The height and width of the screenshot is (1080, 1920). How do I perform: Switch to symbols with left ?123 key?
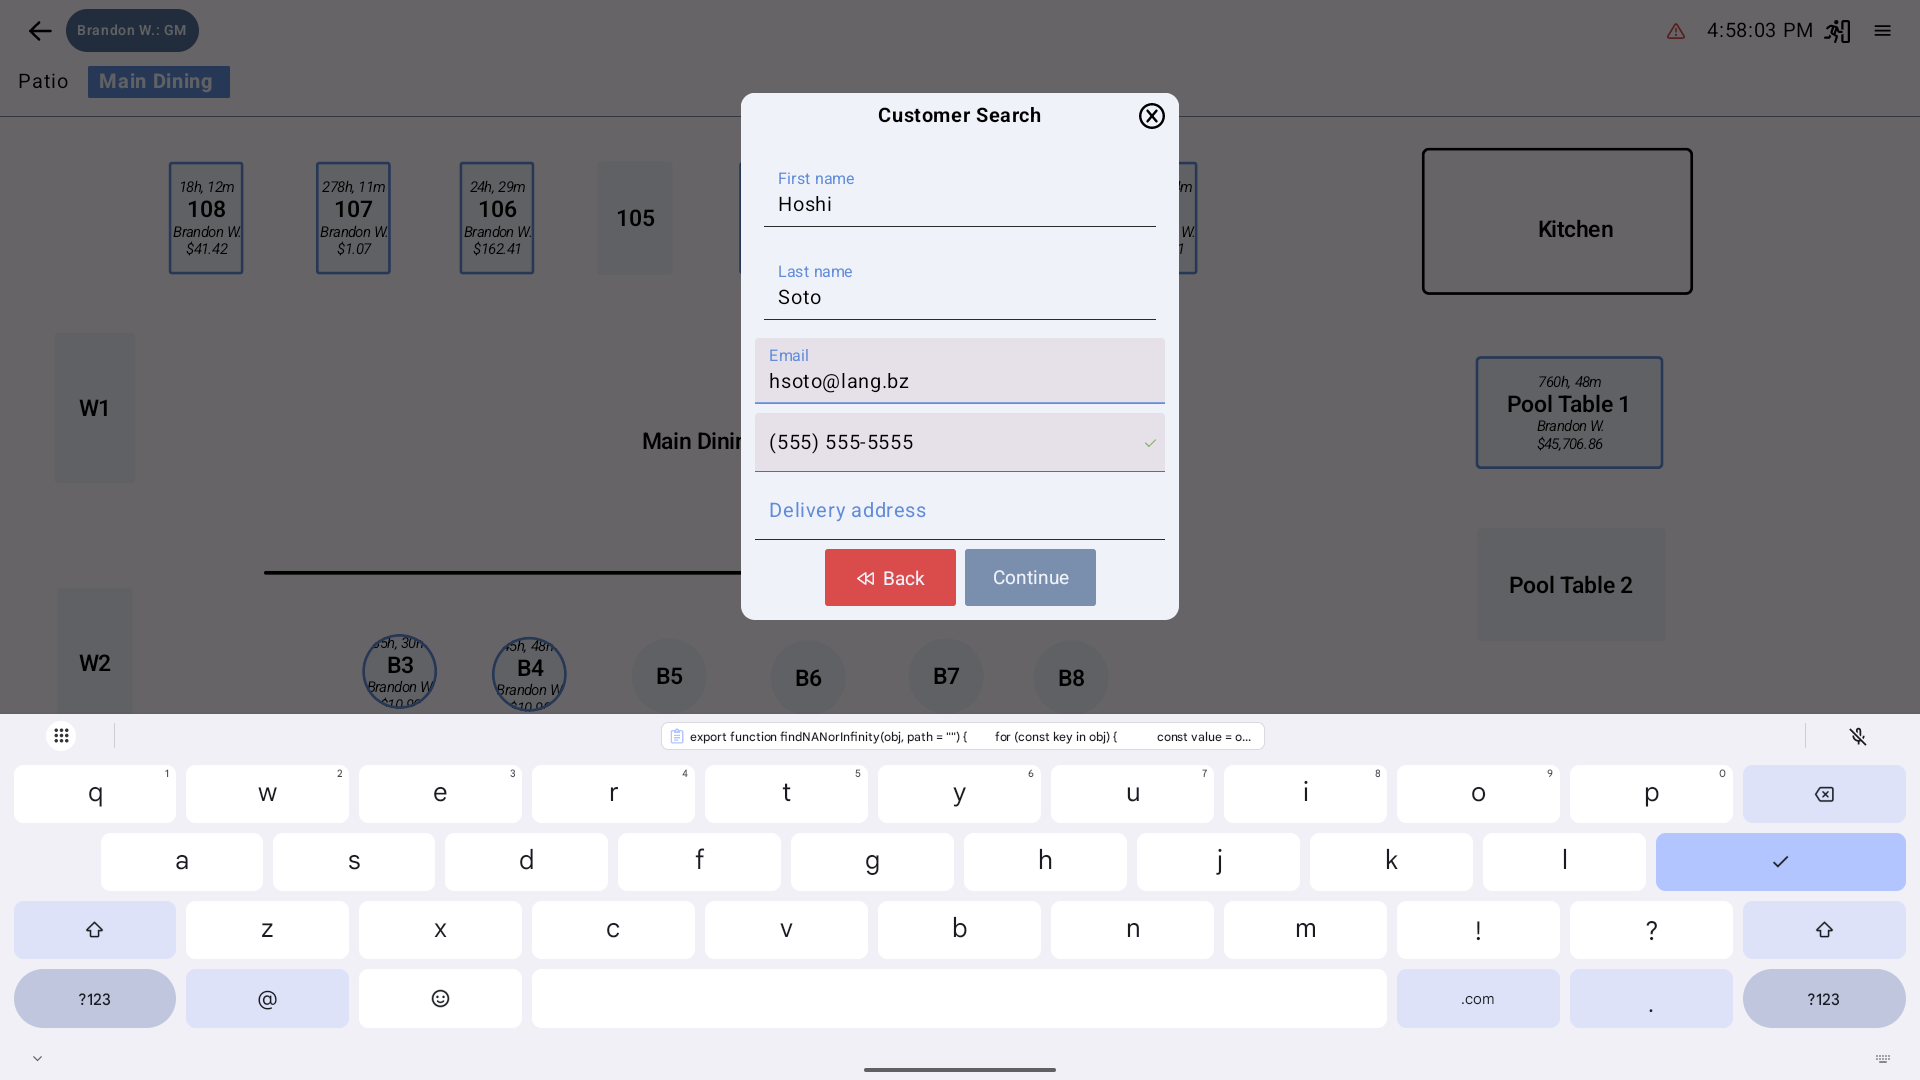pos(94,998)
